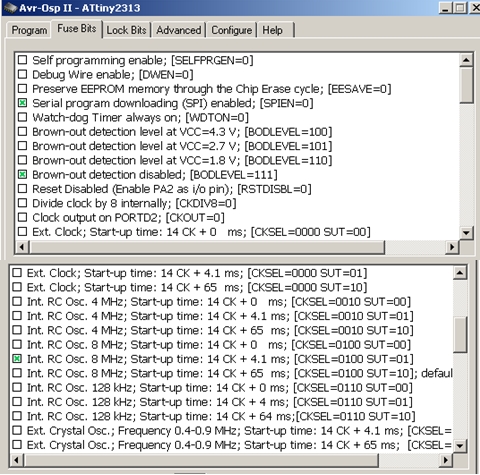Toggle Debug Wire enable DWEN checkbox

[22, 74]
